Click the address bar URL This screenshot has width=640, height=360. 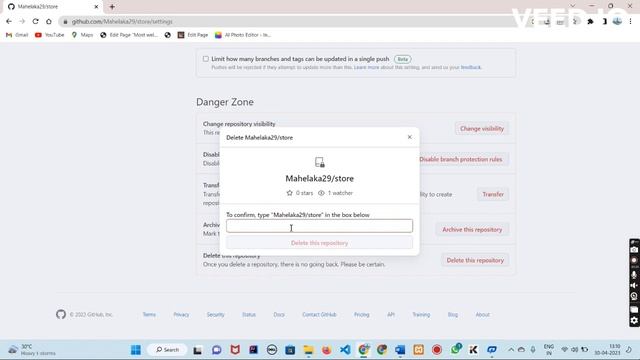(122, 22)
